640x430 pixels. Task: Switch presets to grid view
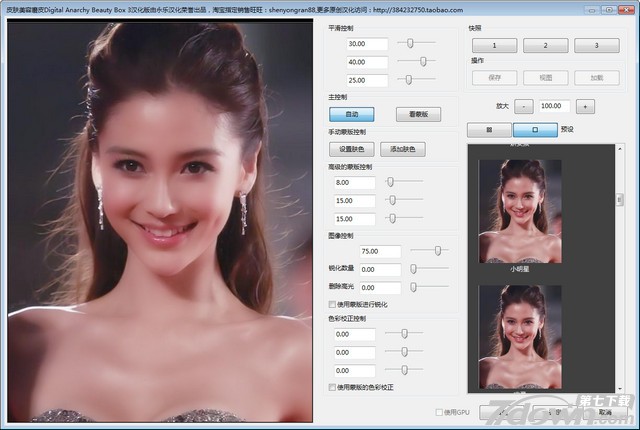point(489,130)
